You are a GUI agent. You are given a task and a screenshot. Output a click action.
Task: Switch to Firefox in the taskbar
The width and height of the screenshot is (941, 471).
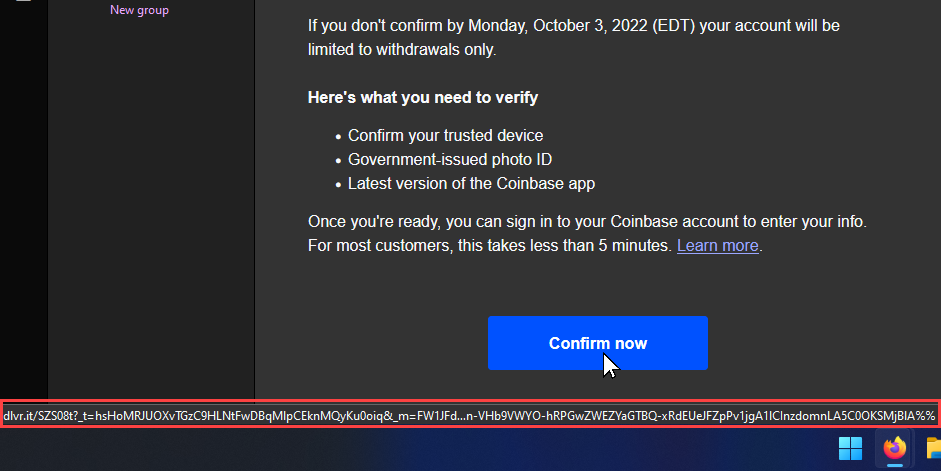(x=894, y=448)
